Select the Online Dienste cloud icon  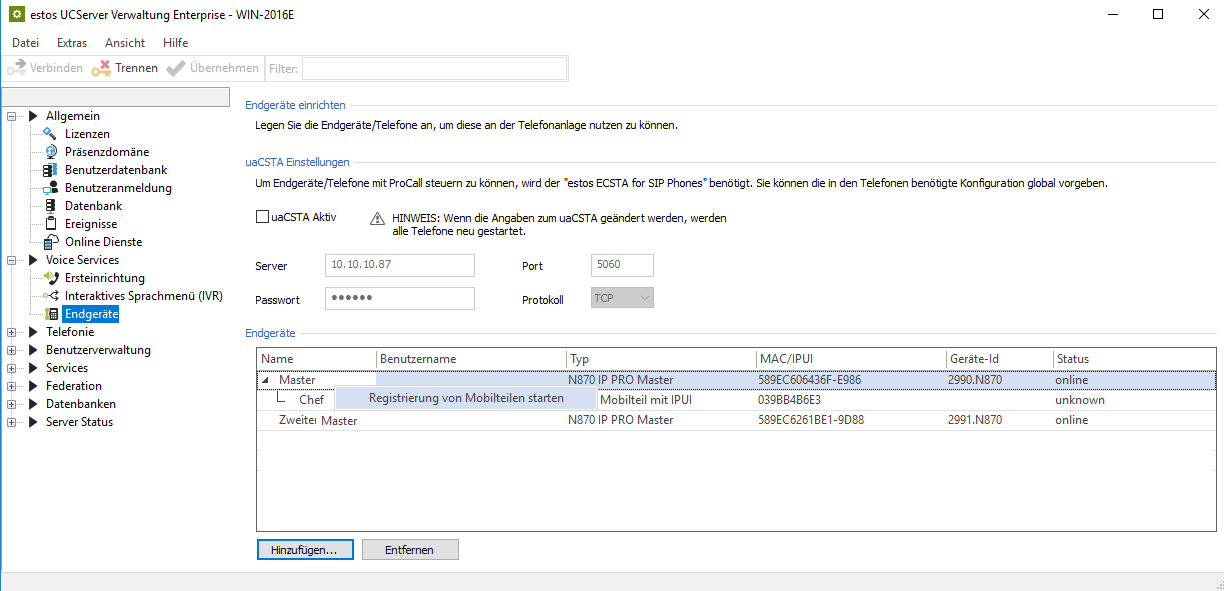[51, 242]
